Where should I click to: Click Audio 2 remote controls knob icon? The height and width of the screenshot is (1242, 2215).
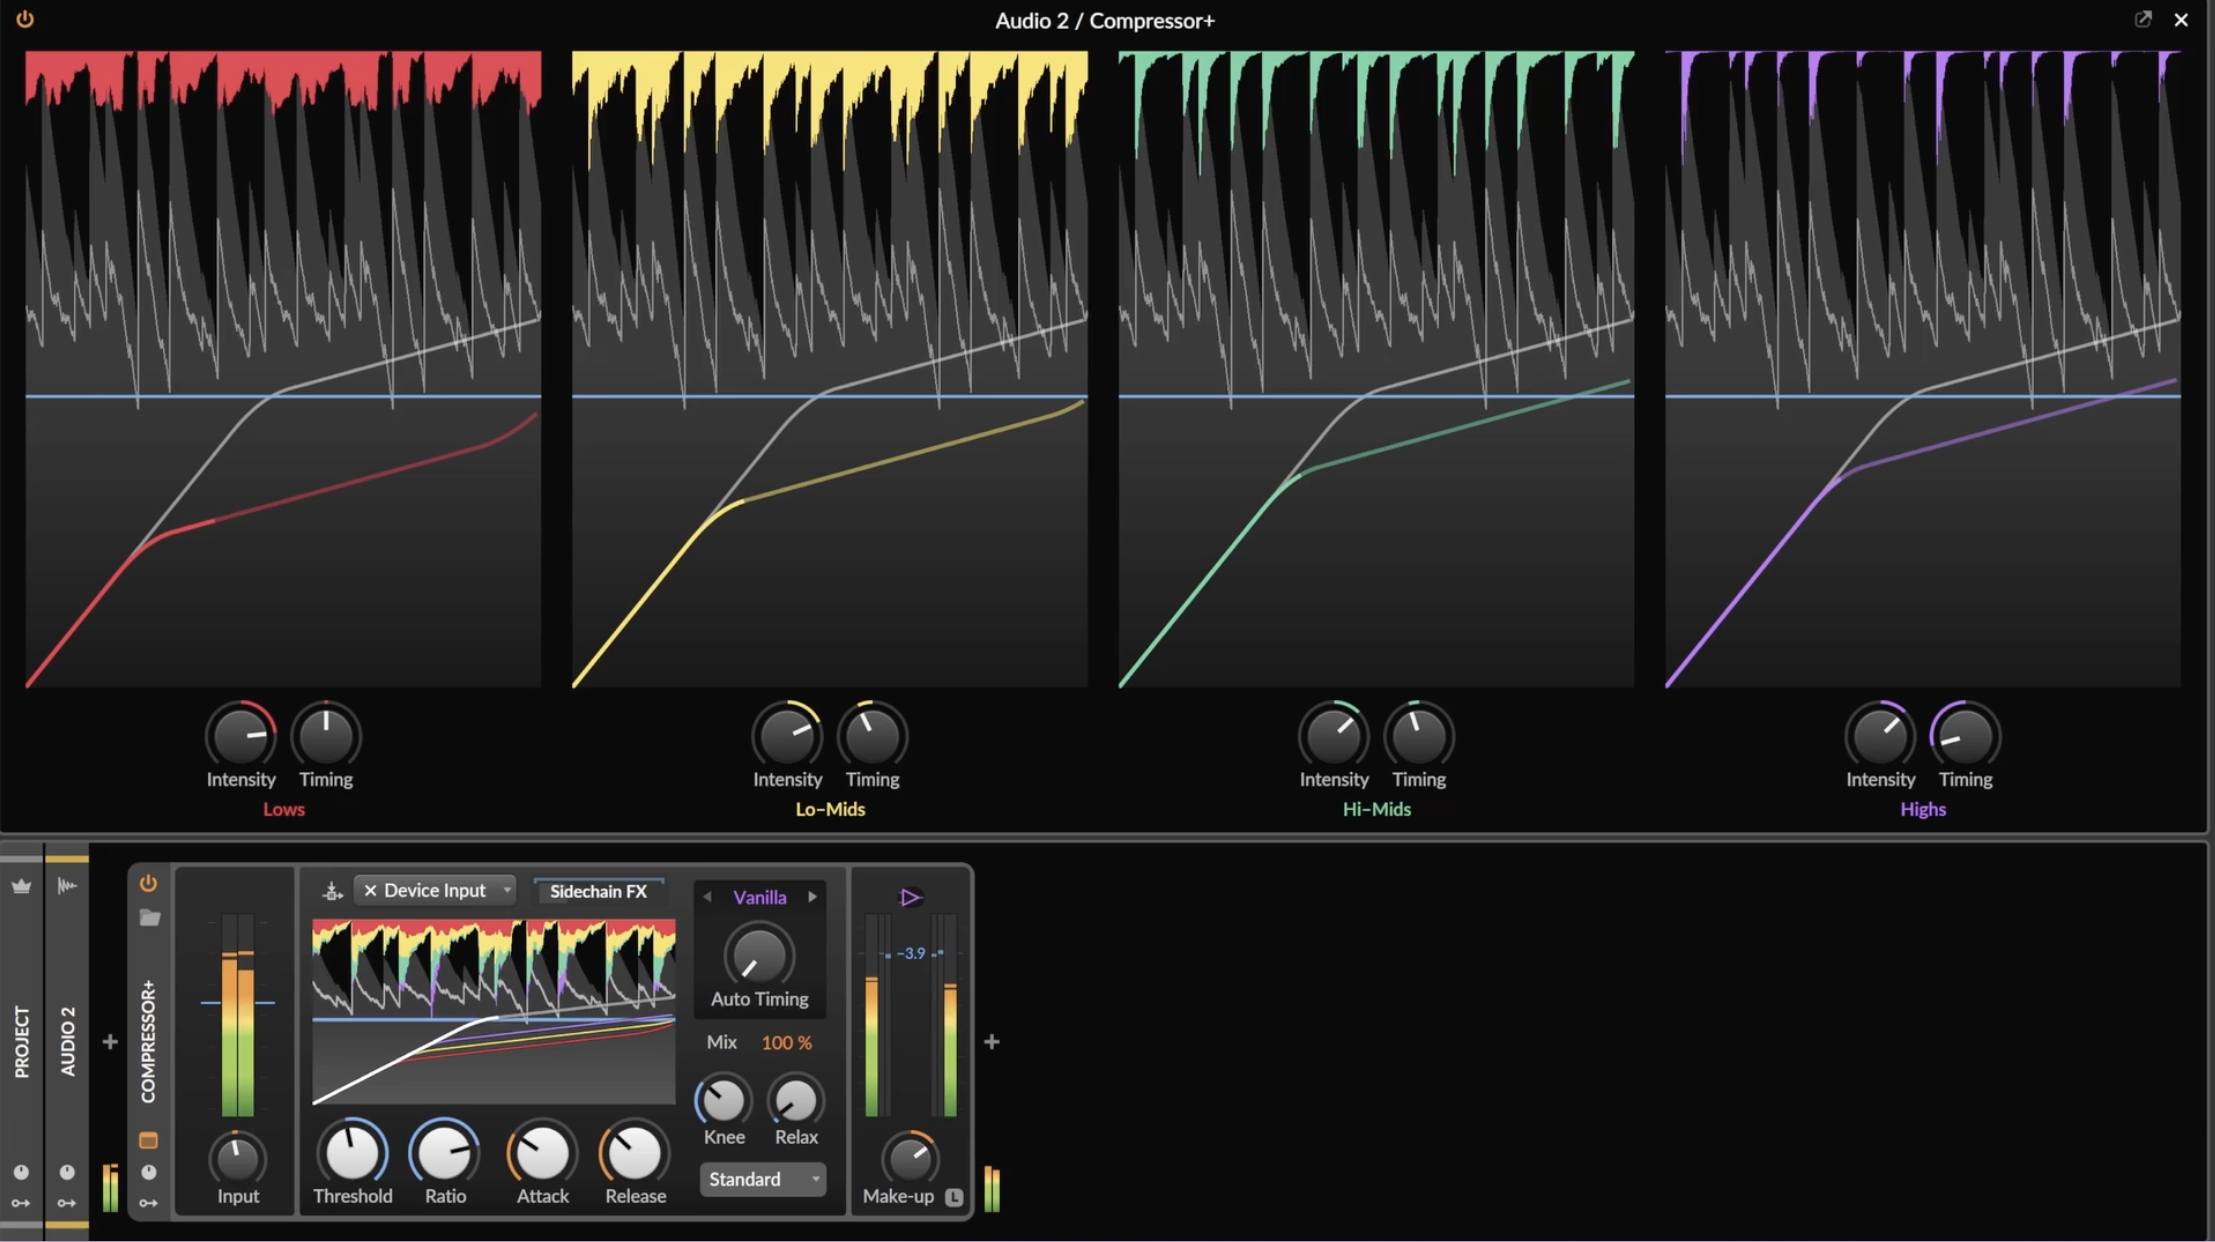(67, 1172)
